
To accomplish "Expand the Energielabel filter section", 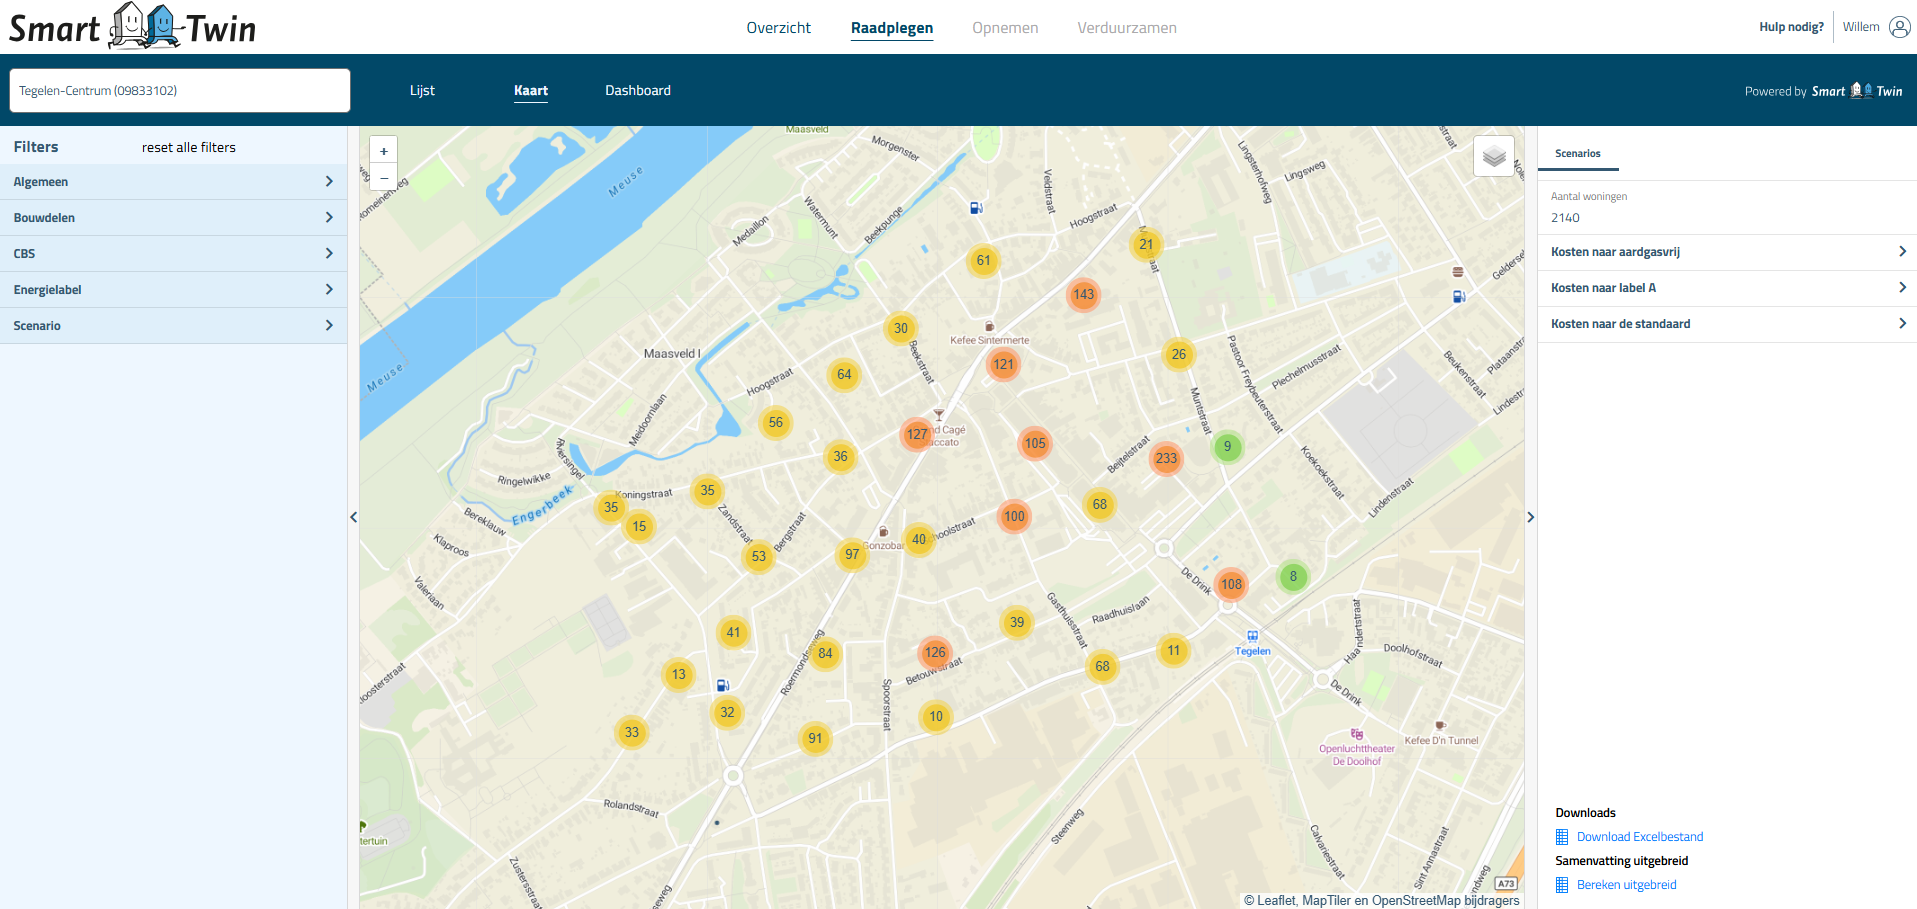I will pyautogui.click(x=173, y=290).
